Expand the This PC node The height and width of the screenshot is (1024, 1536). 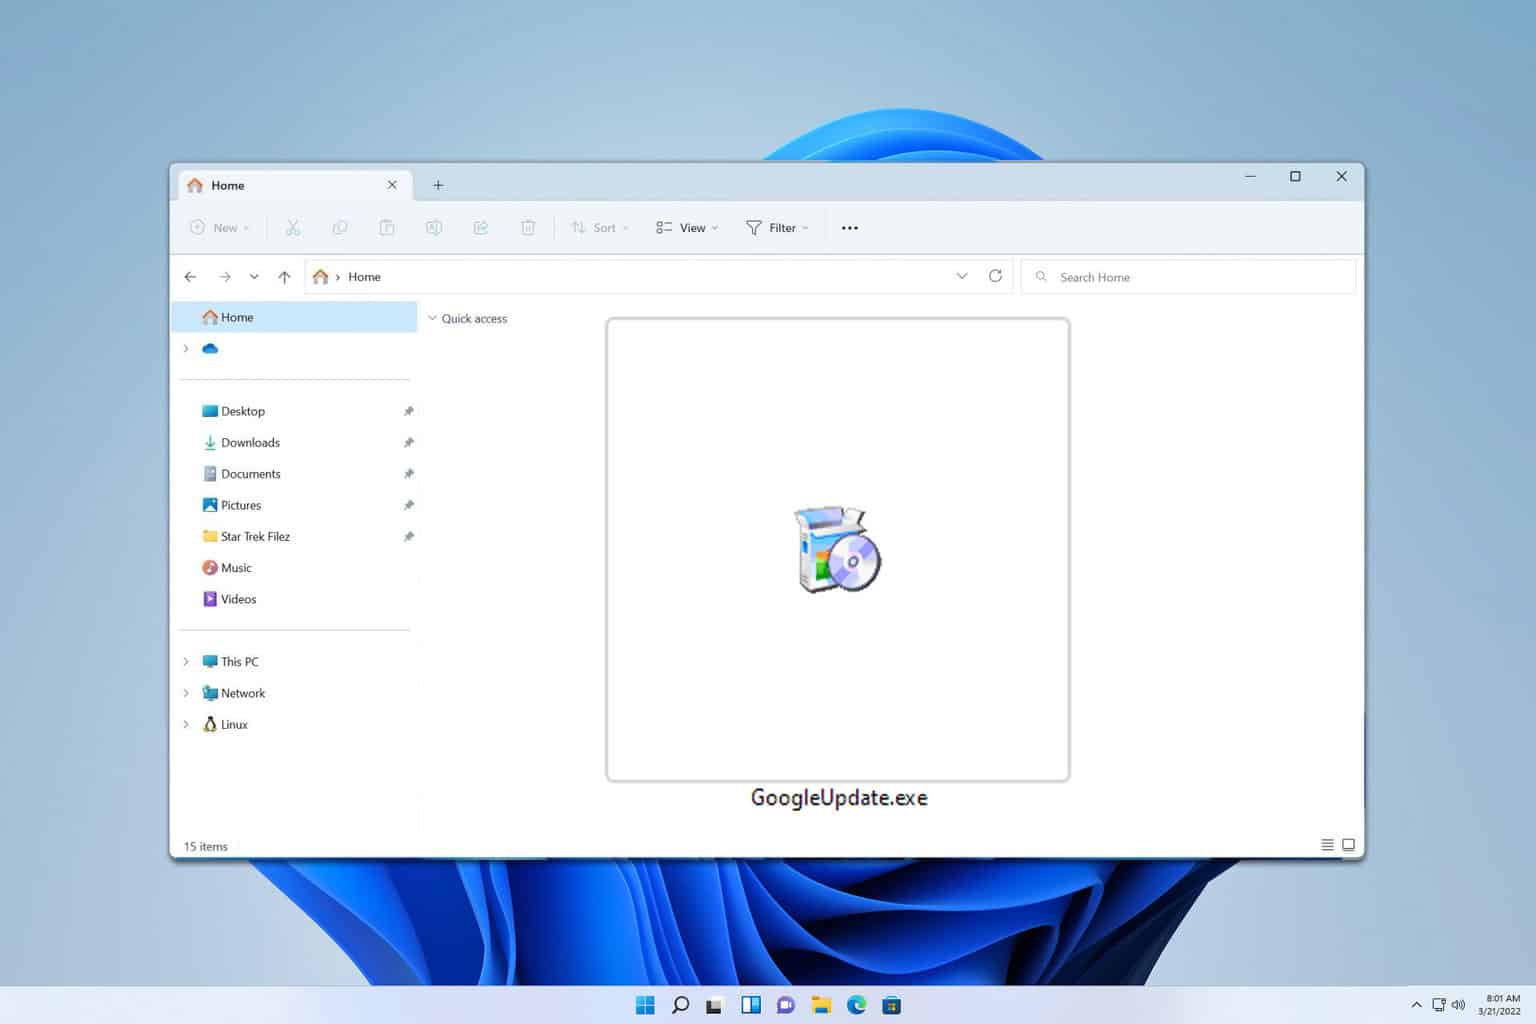pyautogui.click(x=186, y=662)
